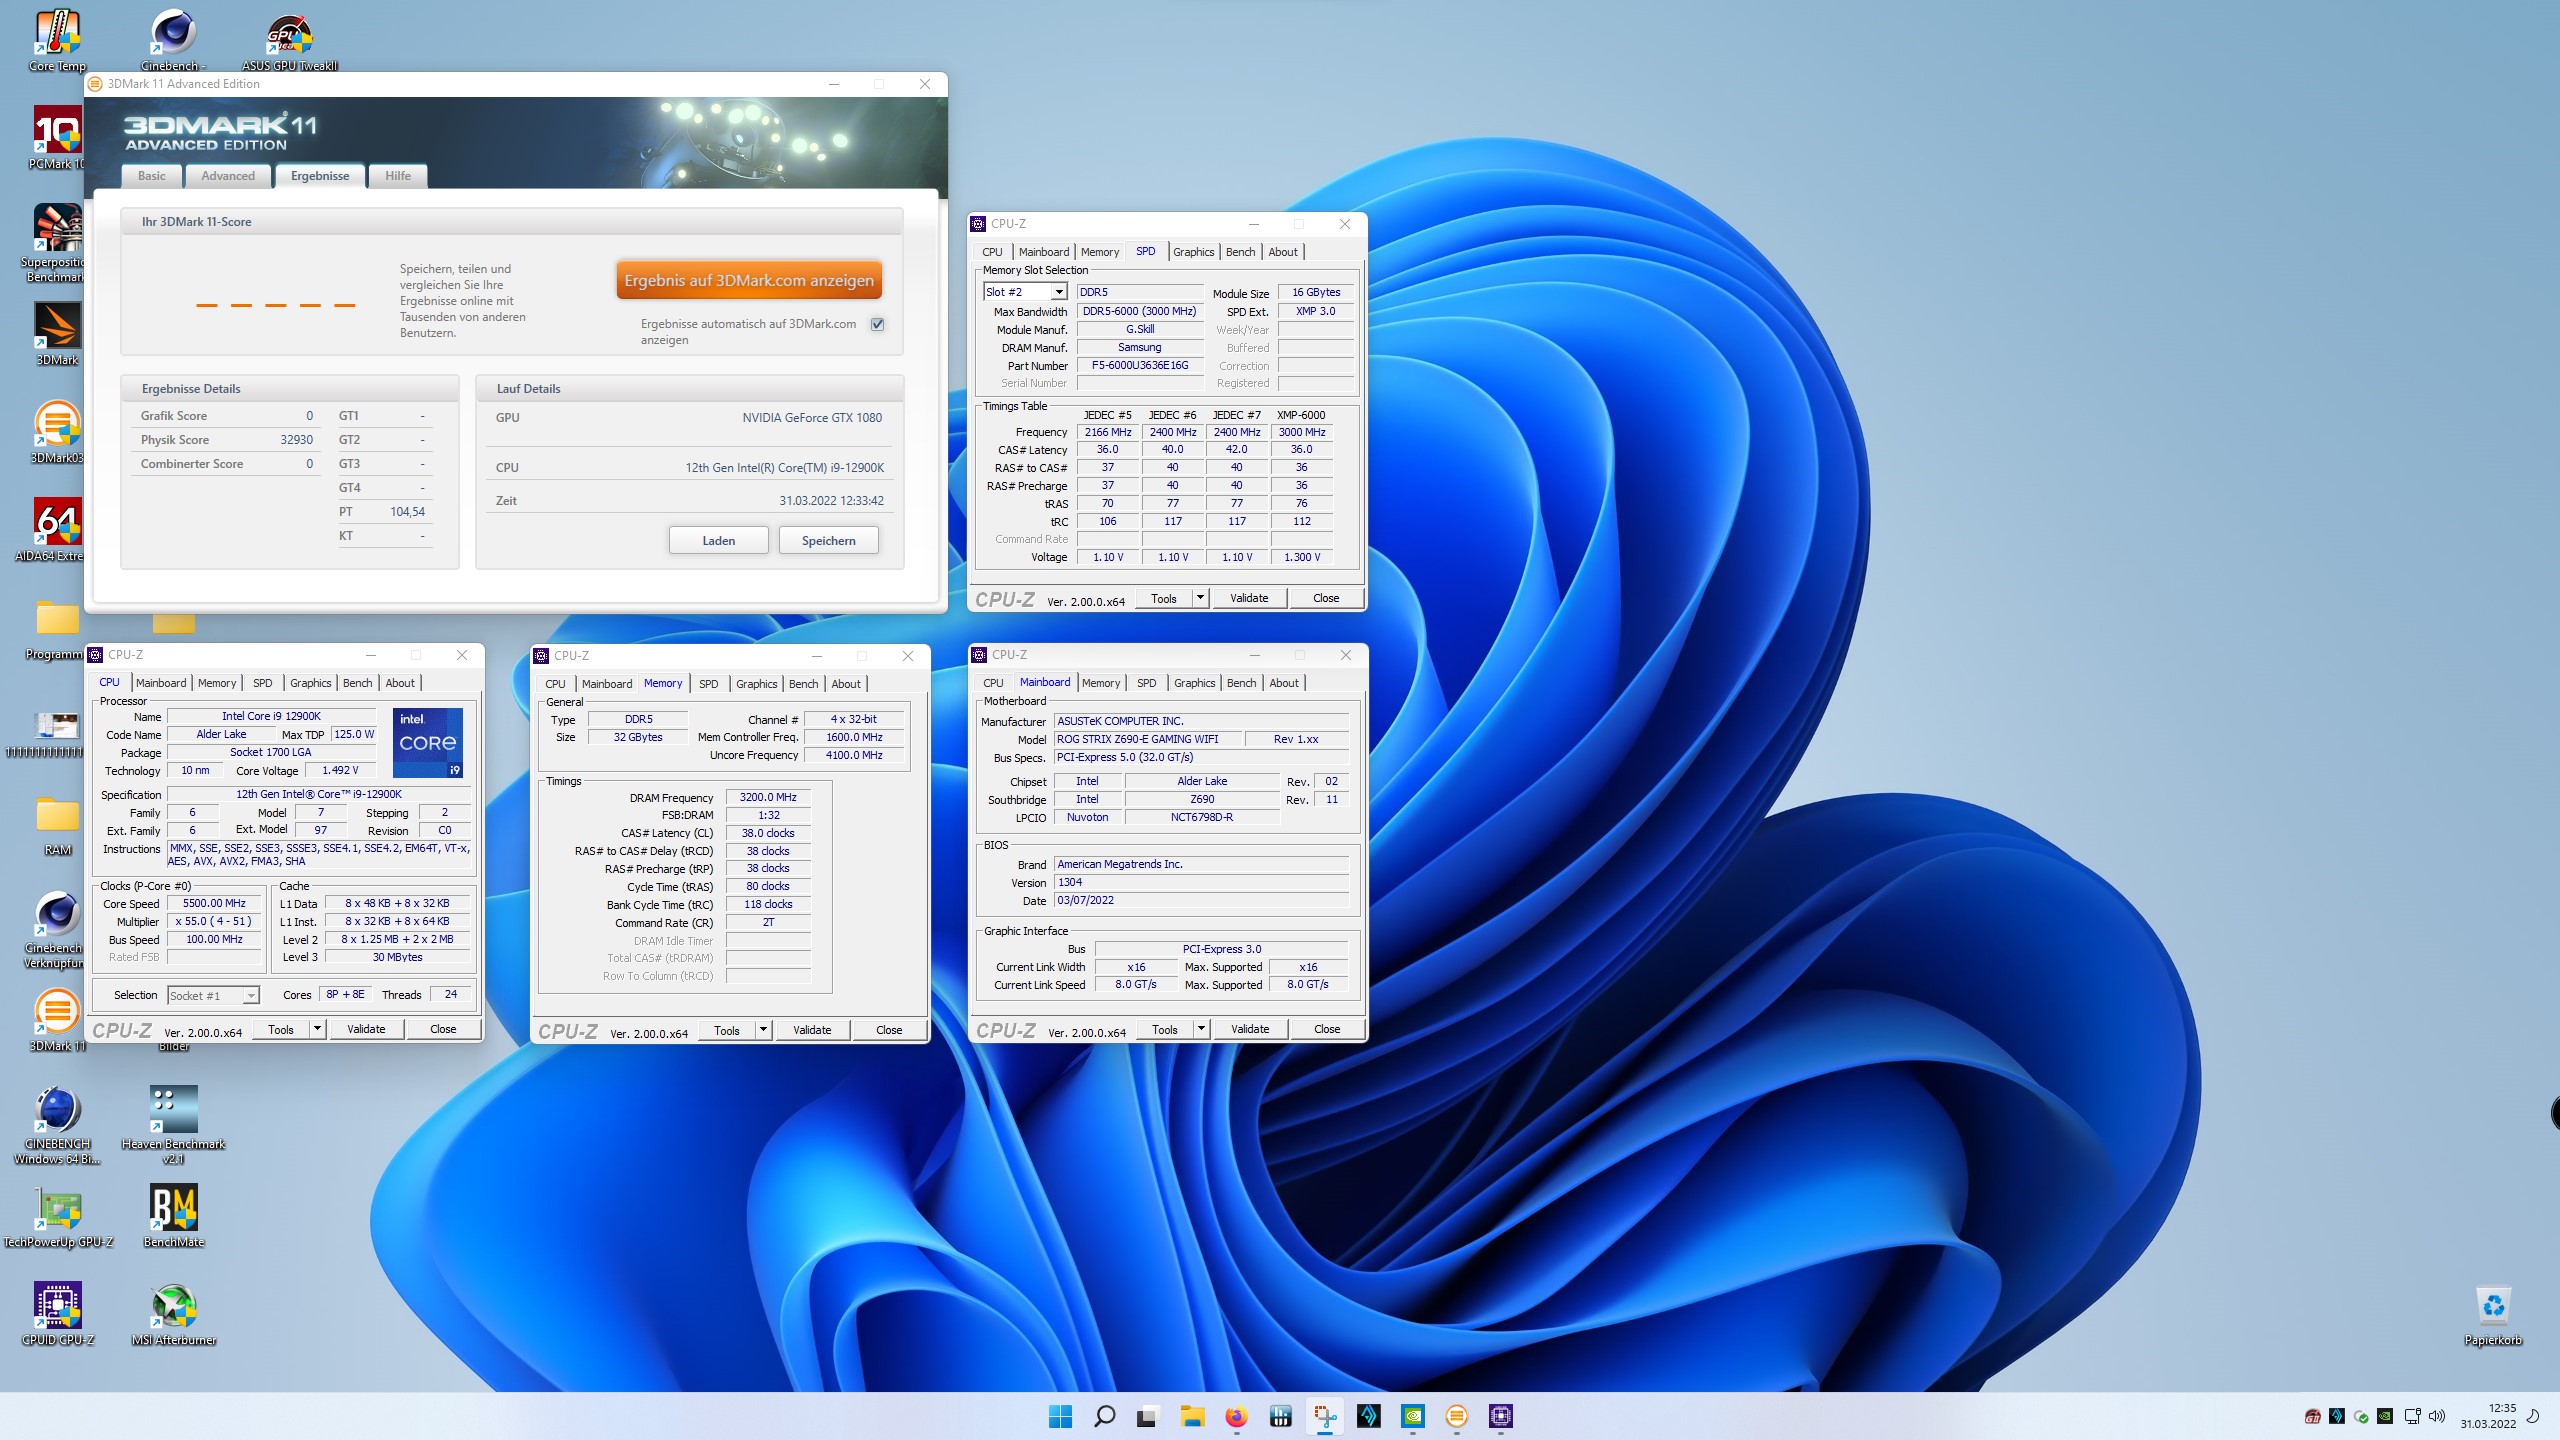Click Tools button in the Mainboard CPU-Z window
The height and width of the screenshot is (1440, 2560).
point(1164,1029)
